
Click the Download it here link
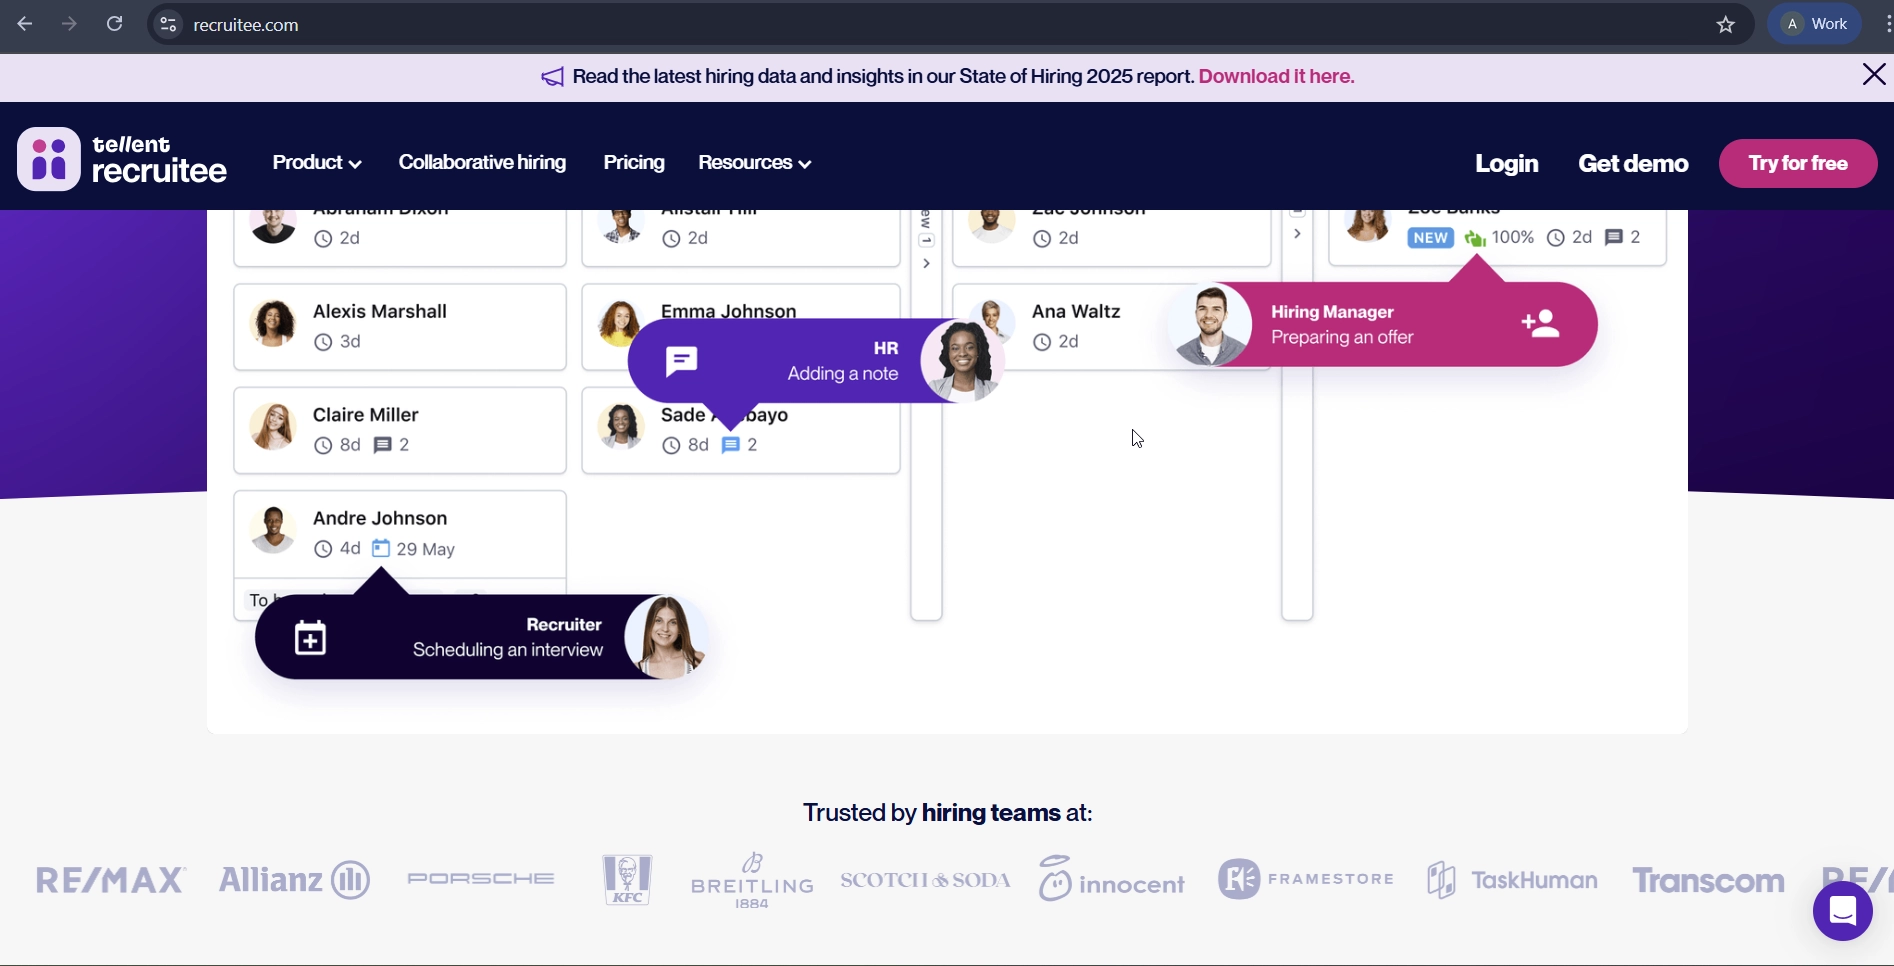pos(1276,76)
